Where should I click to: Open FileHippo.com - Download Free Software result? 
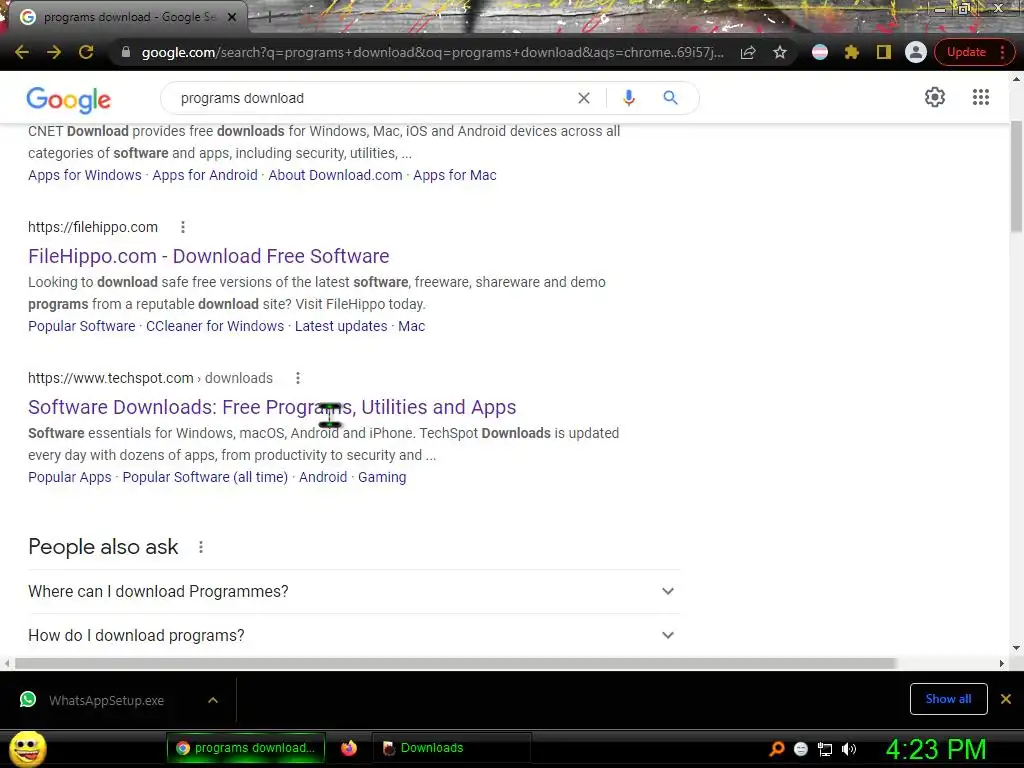[x=208, y=256]
